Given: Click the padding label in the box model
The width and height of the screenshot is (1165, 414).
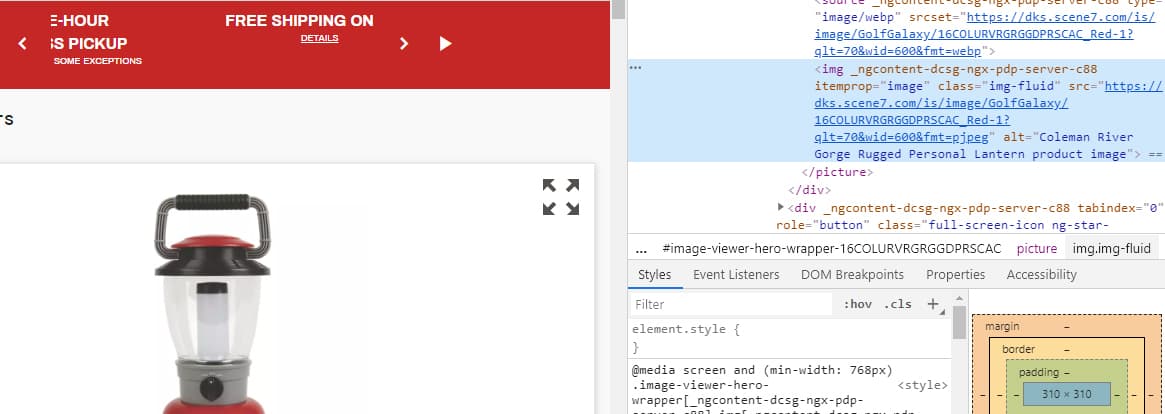Looking at the screenshot, I should [1038, 372].
